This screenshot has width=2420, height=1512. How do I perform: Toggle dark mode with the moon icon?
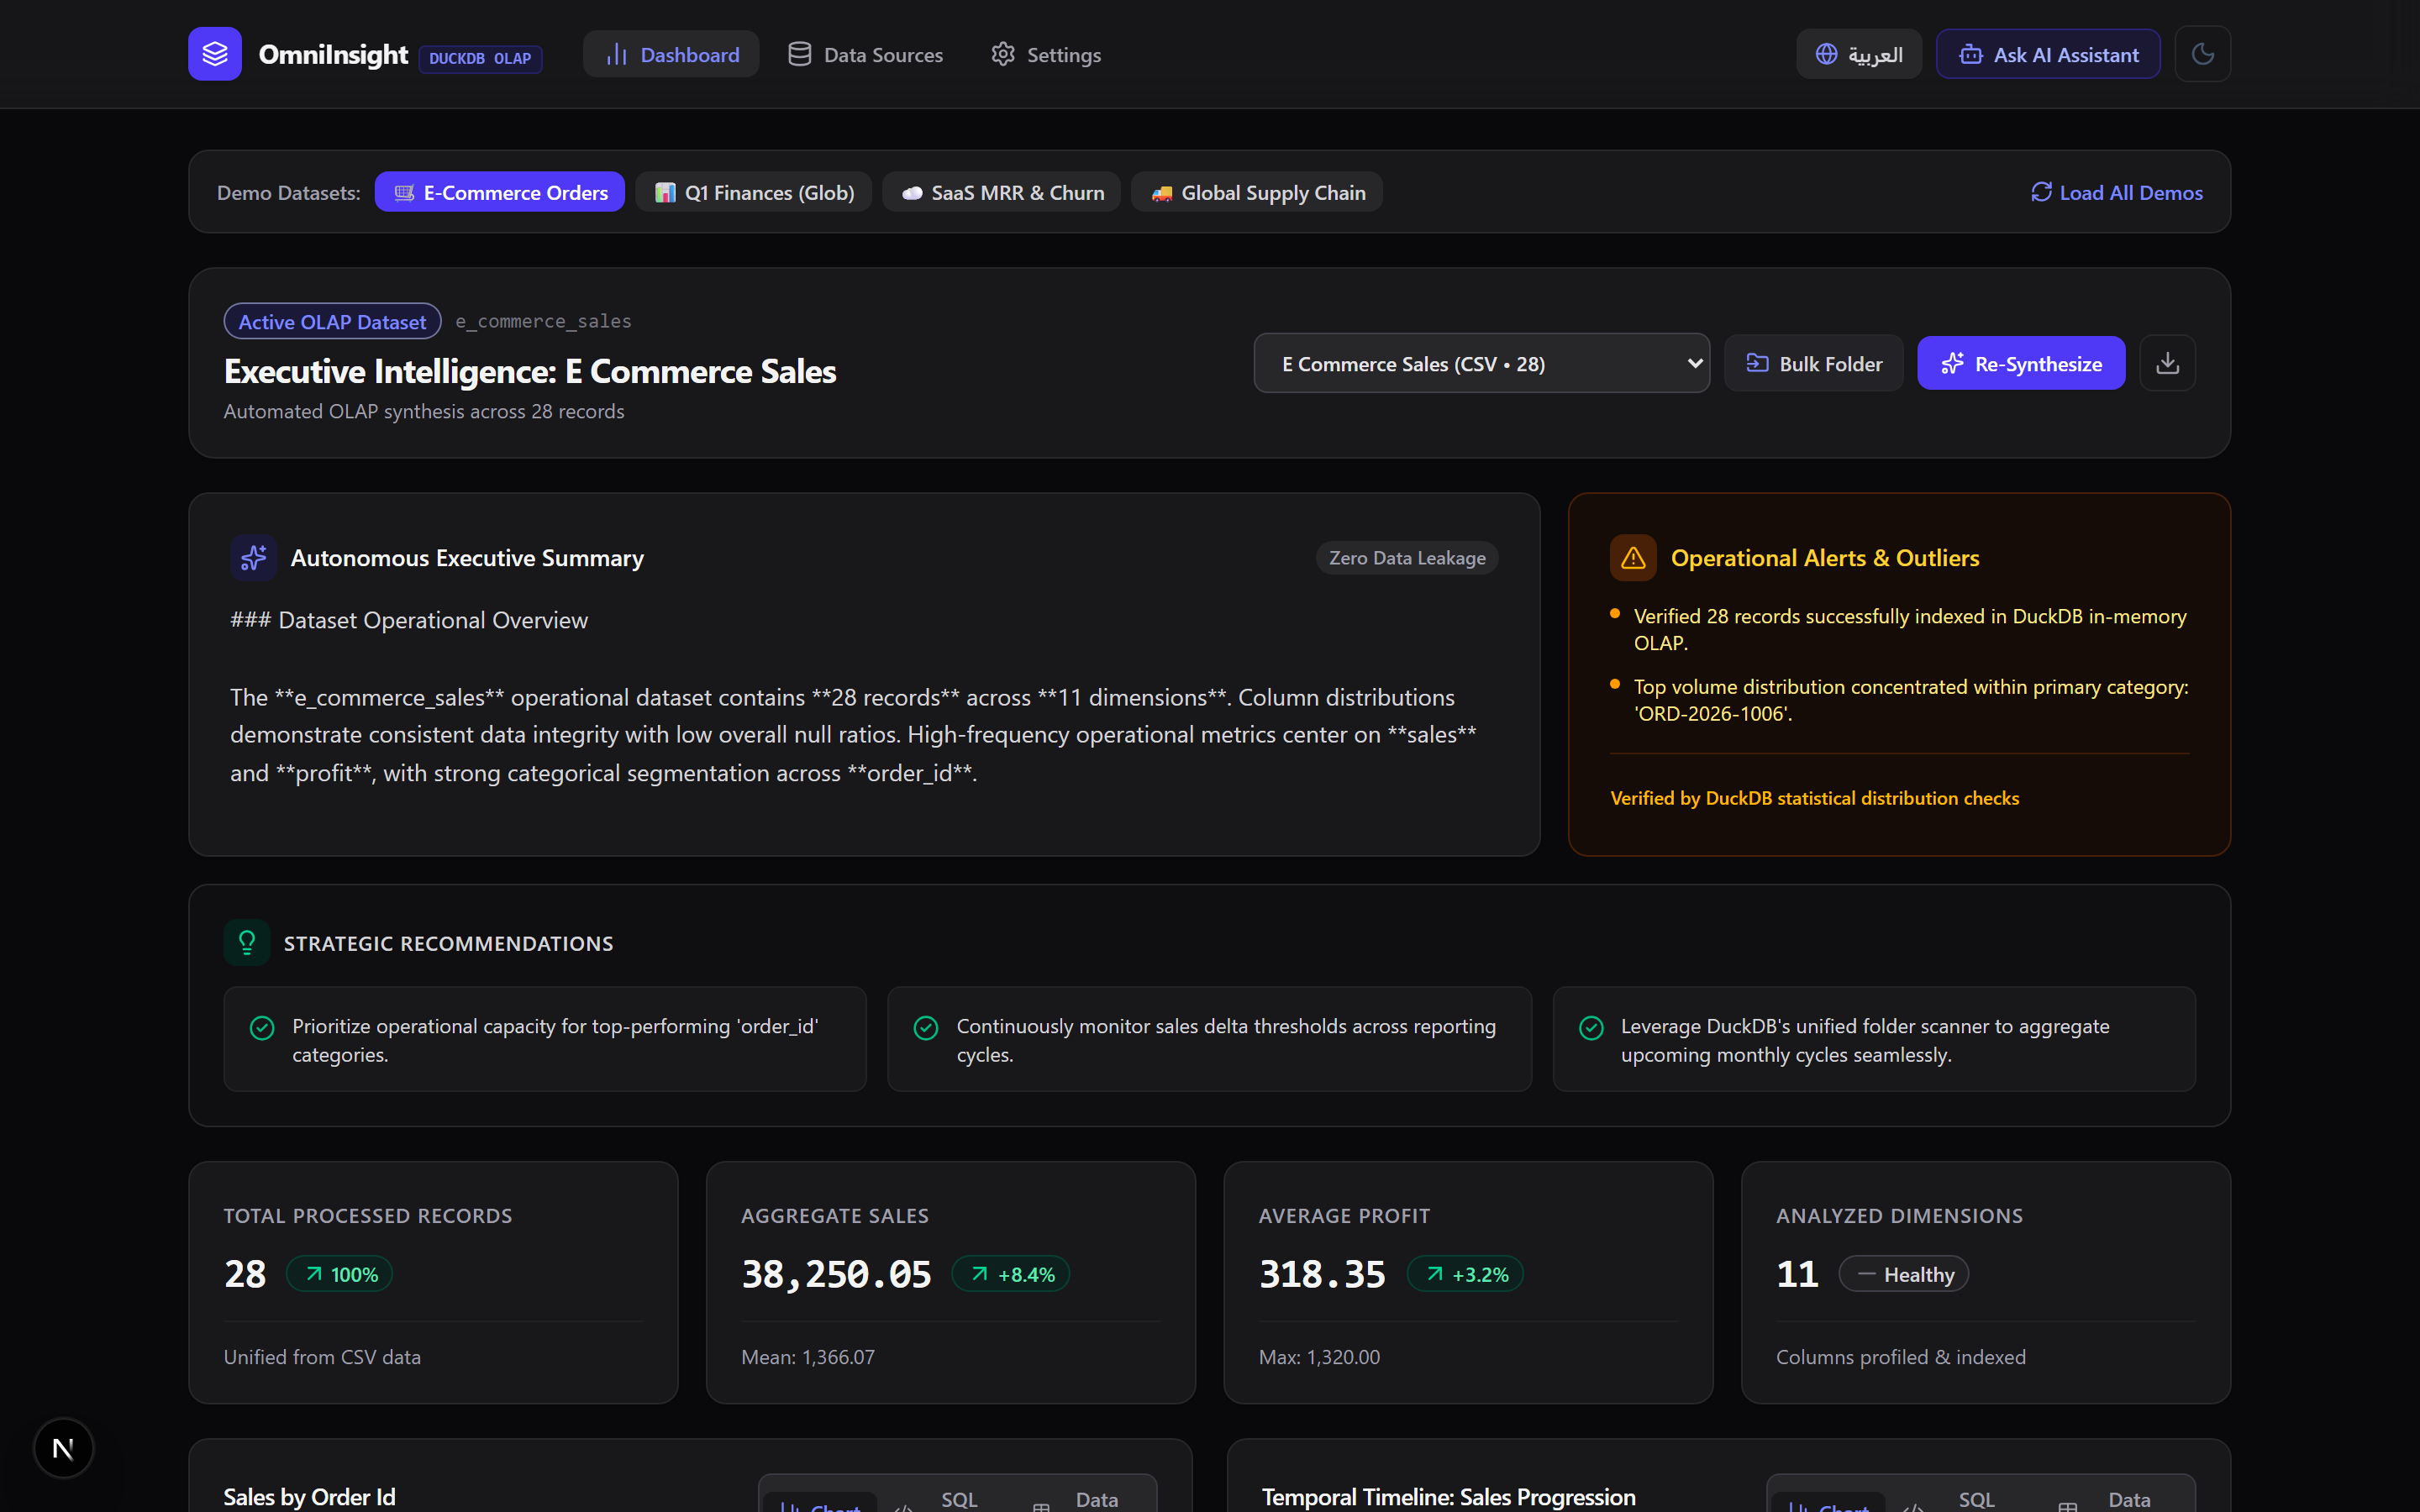click(2202, 54)
